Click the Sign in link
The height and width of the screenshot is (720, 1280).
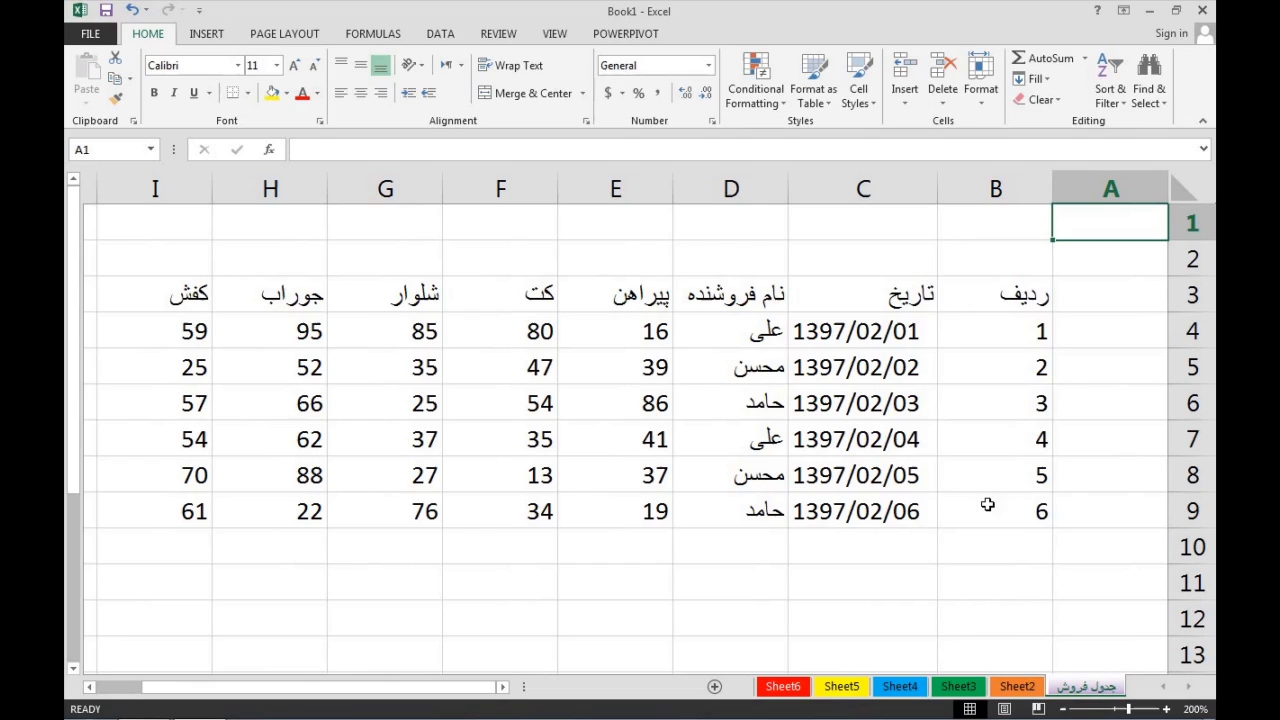tap(1171, 33)
